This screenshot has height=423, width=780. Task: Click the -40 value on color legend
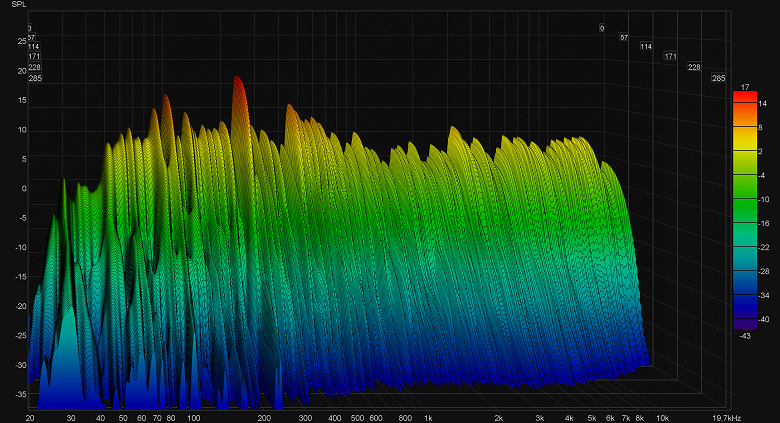pyautogui.click(x=764, y=319)
